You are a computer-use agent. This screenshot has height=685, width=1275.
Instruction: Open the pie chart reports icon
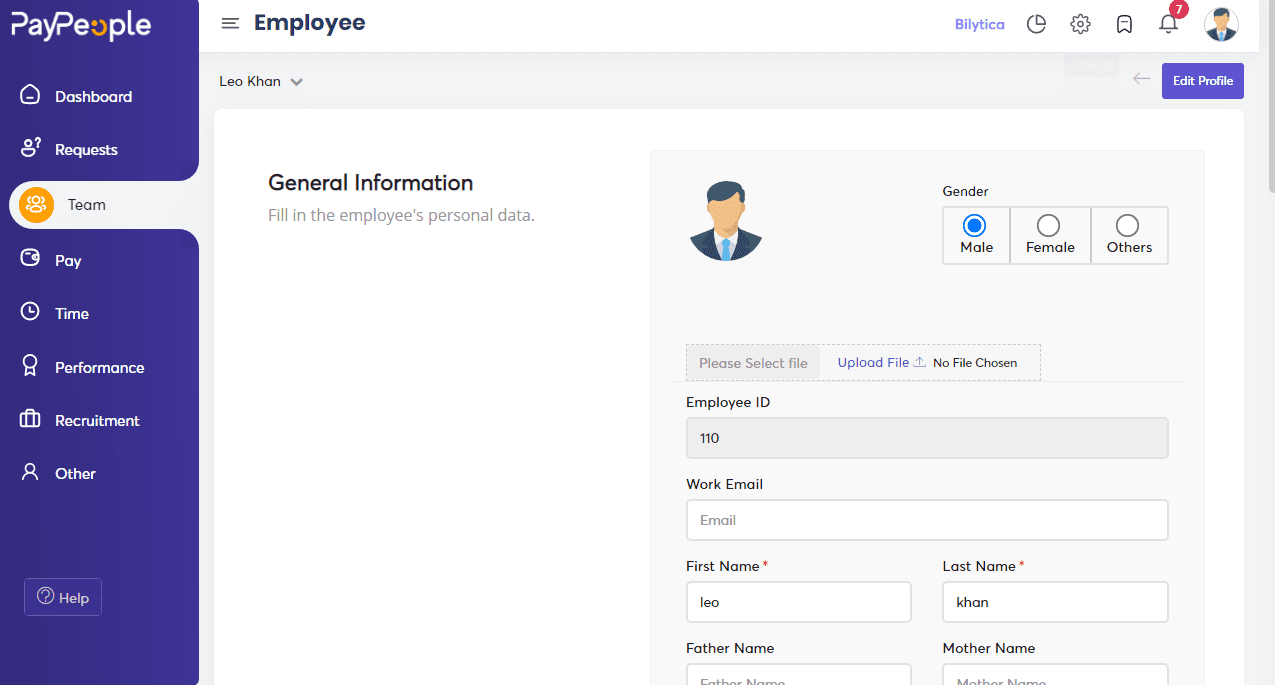pyautogui.click(x=1036, y=24)
